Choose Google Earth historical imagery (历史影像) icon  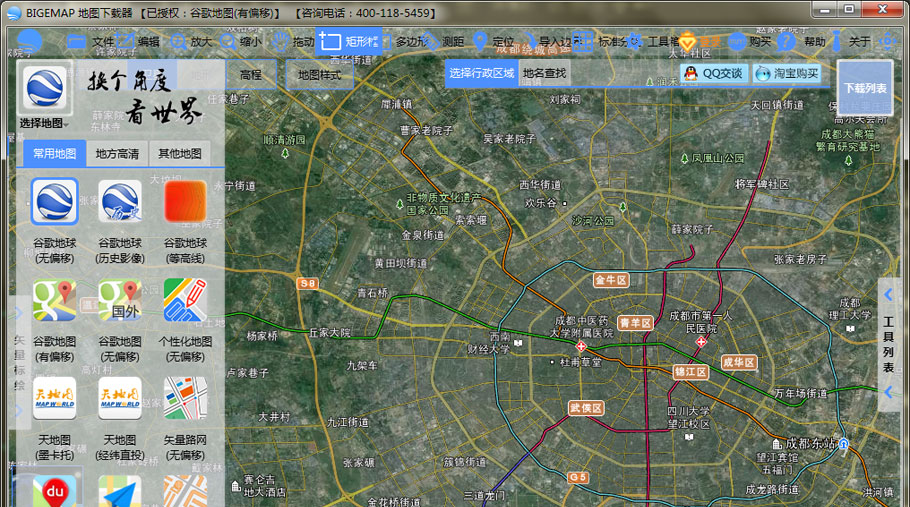click(120, 202)
